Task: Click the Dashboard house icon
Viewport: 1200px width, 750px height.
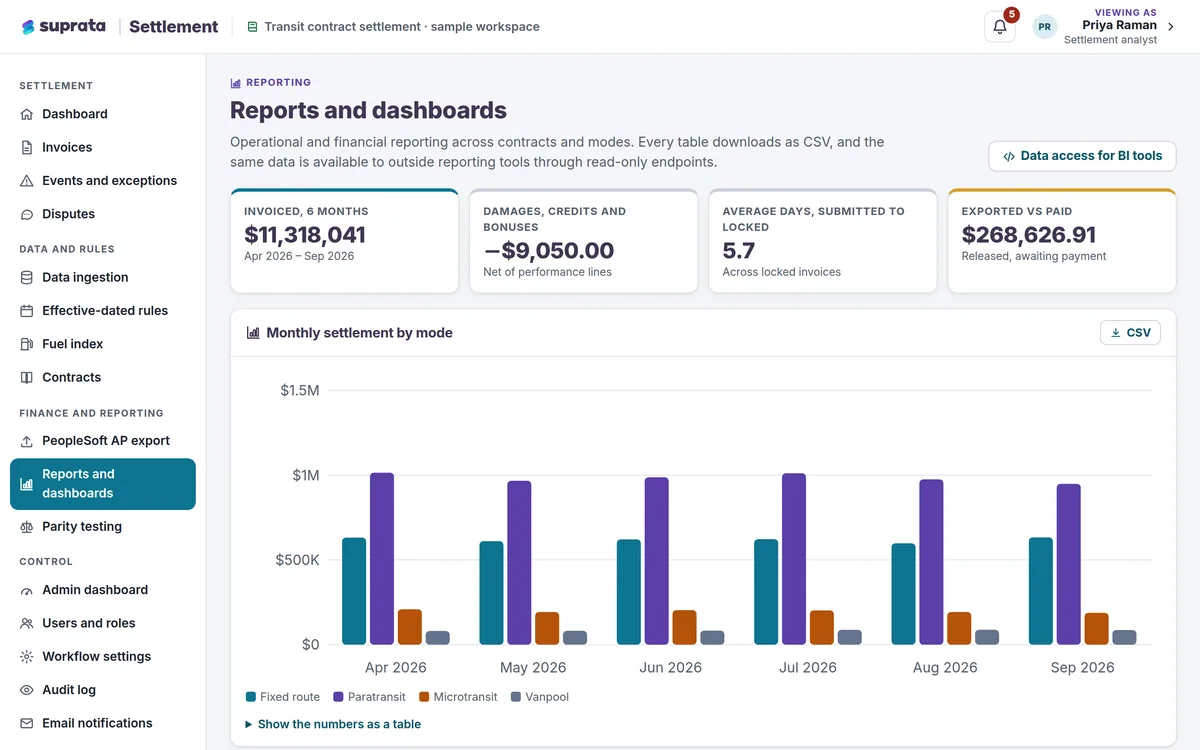Action: tap(27, 114)
